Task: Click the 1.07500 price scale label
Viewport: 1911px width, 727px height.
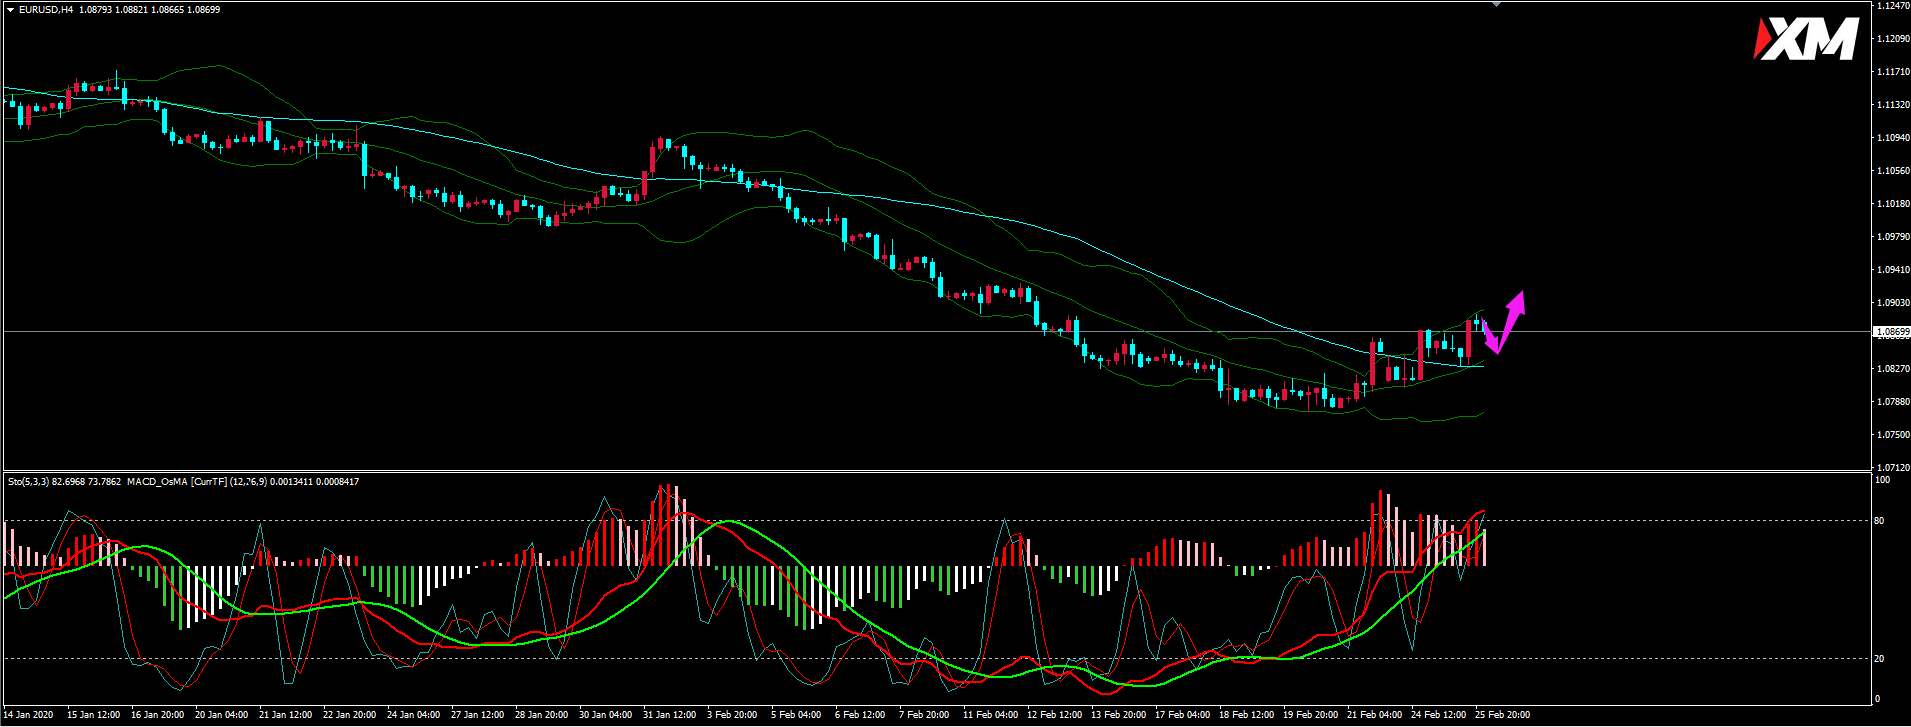Action: click(x=1893, y=435)
